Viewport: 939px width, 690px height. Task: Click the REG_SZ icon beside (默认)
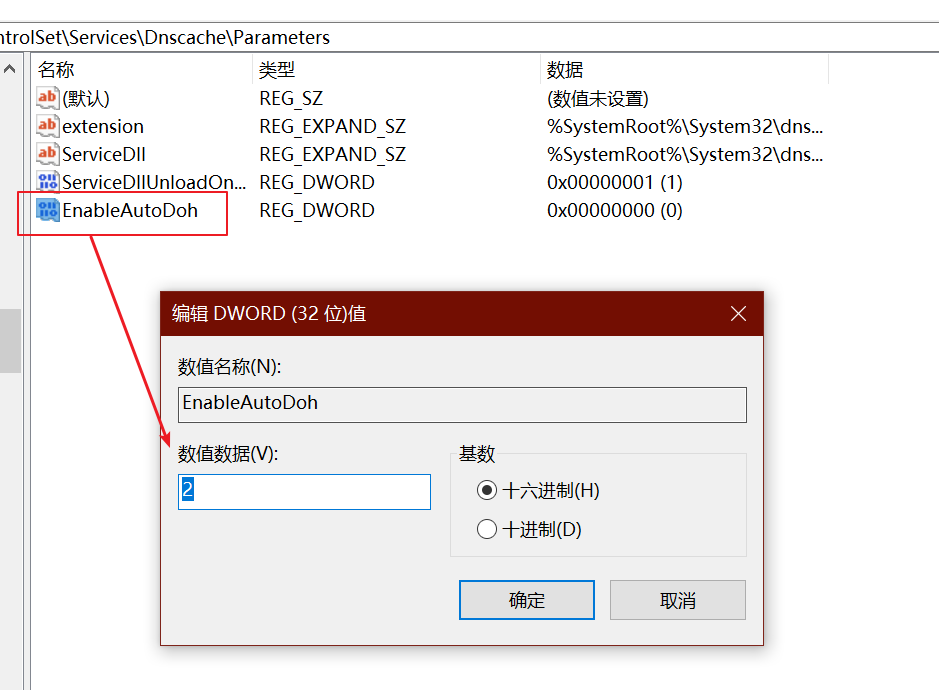coord(46,98)
